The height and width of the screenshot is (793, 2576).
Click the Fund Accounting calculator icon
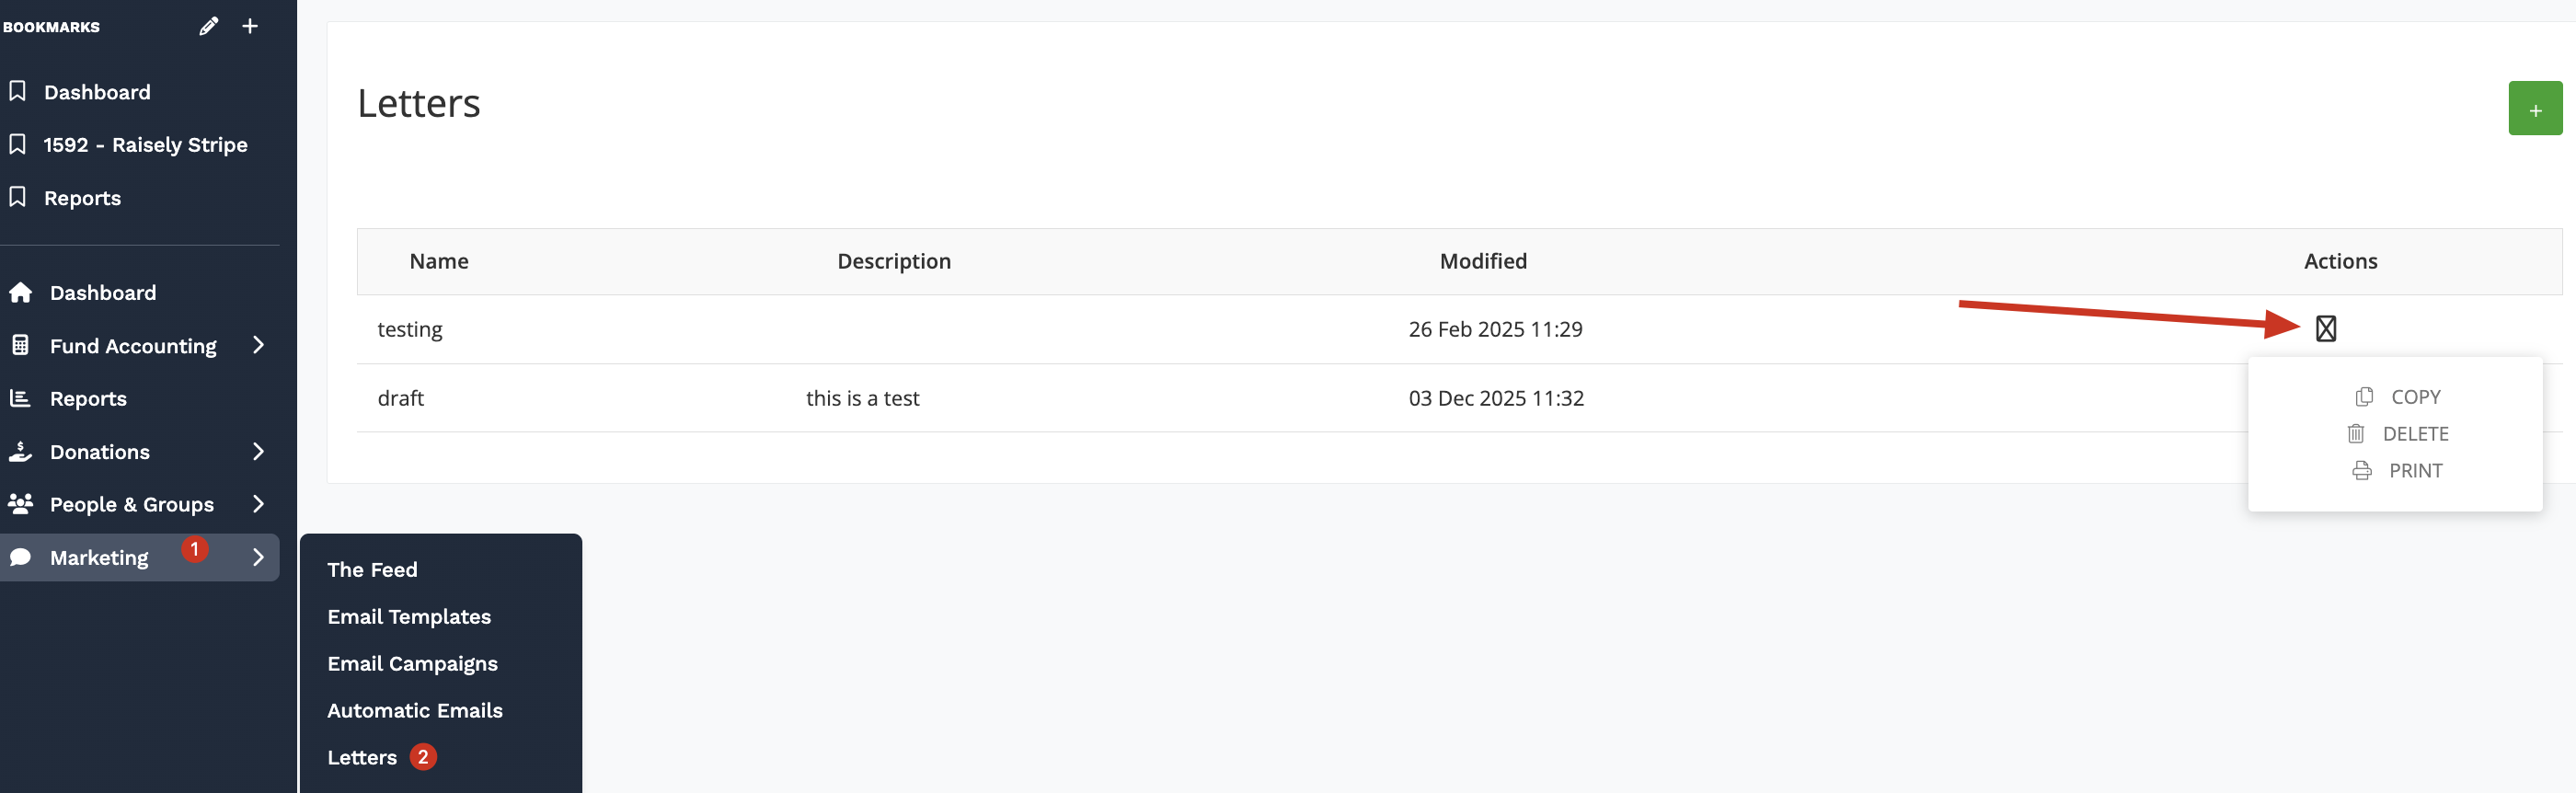point(20,346)
